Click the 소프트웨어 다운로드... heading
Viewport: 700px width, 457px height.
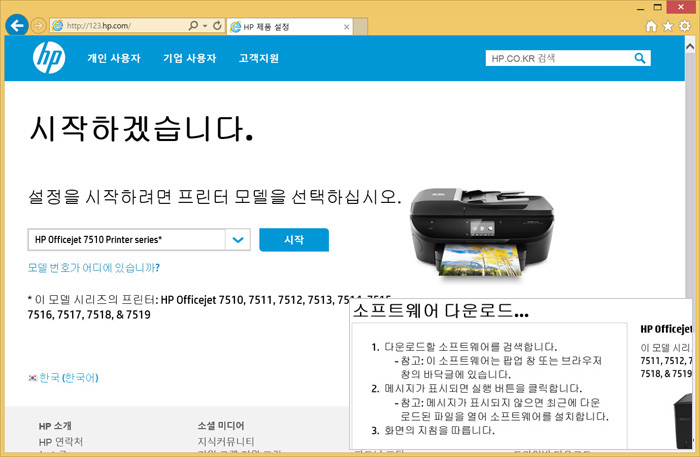pos(441,311)
